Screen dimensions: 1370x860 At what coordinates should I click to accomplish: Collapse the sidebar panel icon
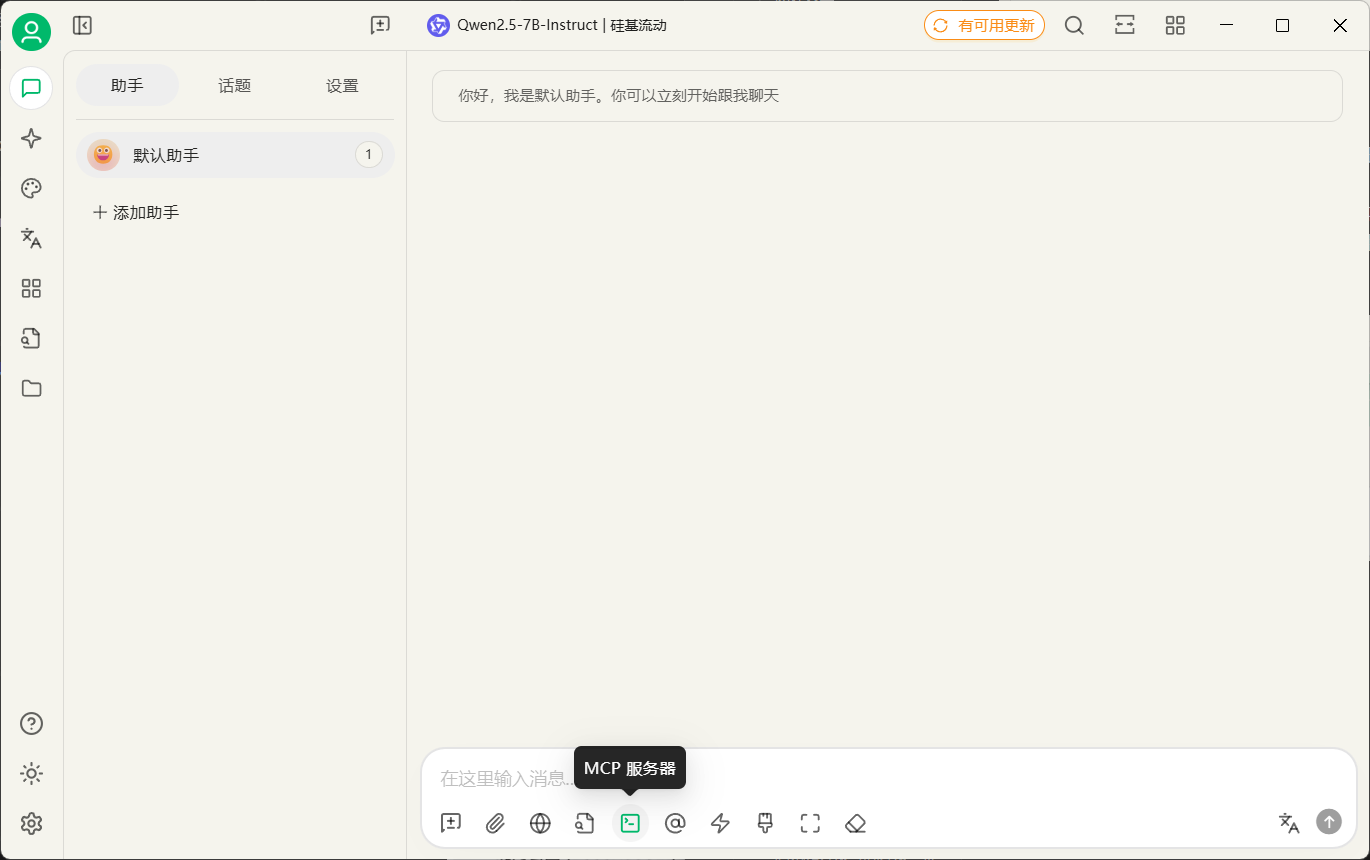click(83, 26)
